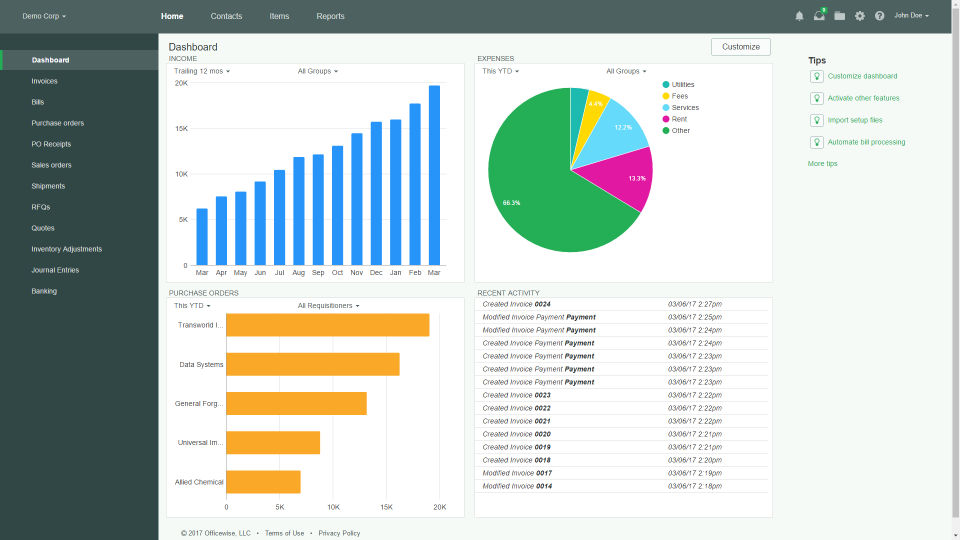Click lightbulb icon beside Import setup files
This screenshot has height=540, width=960.
[816, 120]
